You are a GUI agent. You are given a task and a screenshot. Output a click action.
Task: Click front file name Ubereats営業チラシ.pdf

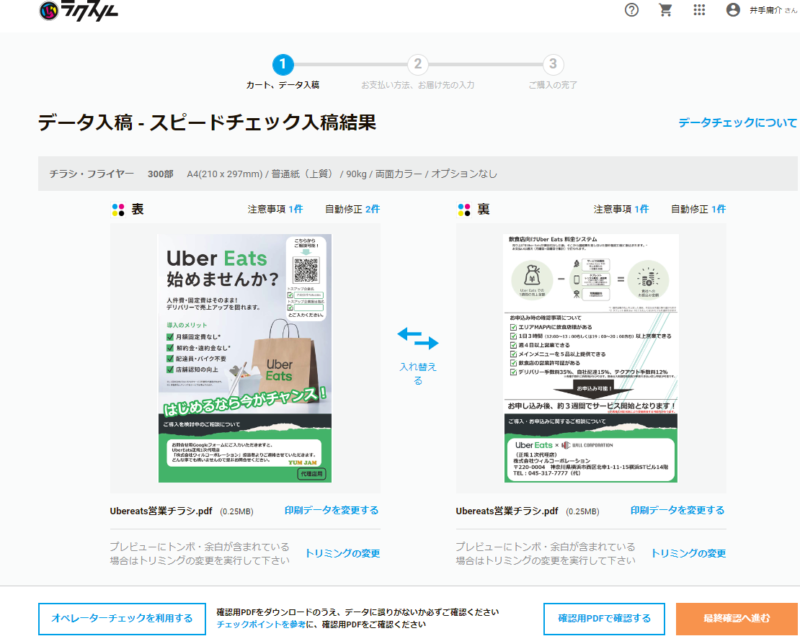coord(161,511)
